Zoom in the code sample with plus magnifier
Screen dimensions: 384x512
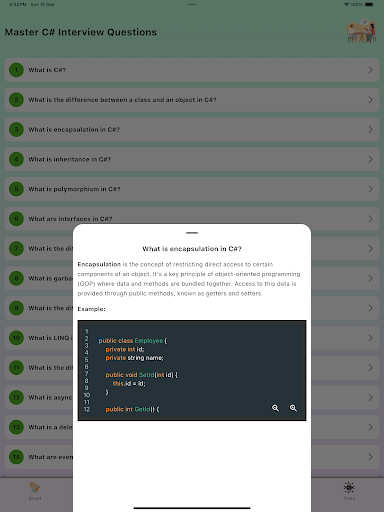pyautogui.click(x=293, y=408)
